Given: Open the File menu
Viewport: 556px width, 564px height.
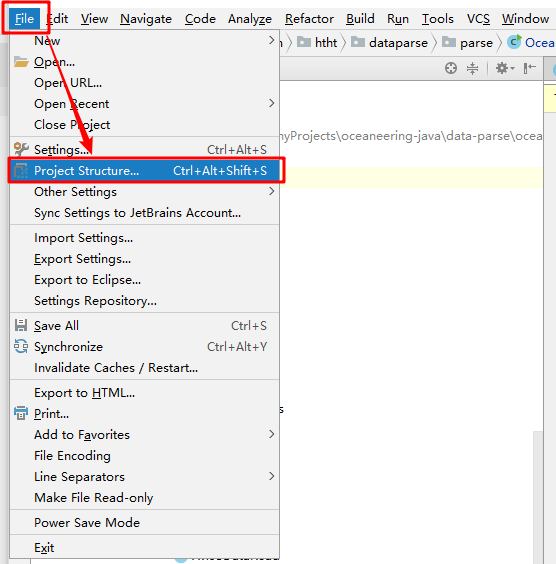Looking at the screenshot, I should click(24, 19).
